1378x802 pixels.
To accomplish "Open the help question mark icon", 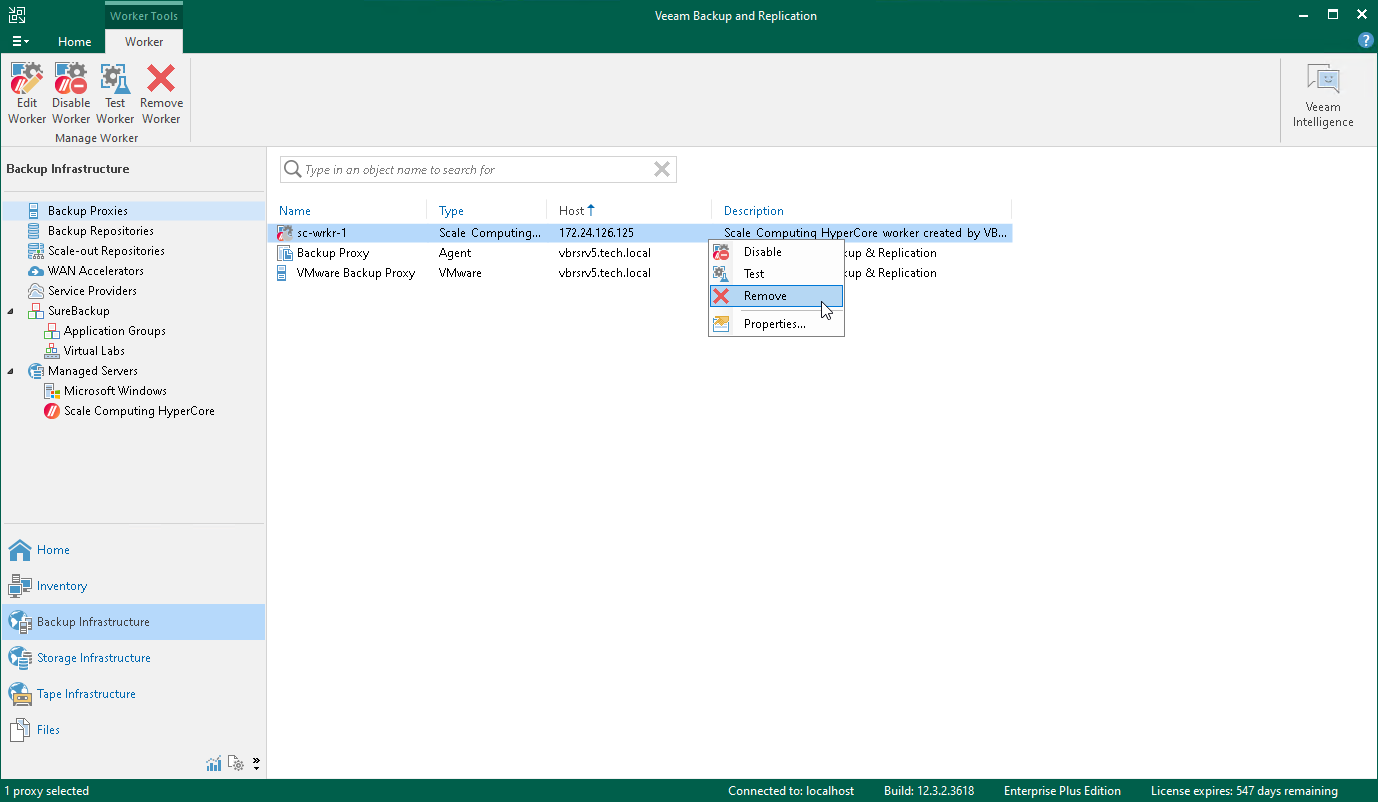I will click(1365, 41).
